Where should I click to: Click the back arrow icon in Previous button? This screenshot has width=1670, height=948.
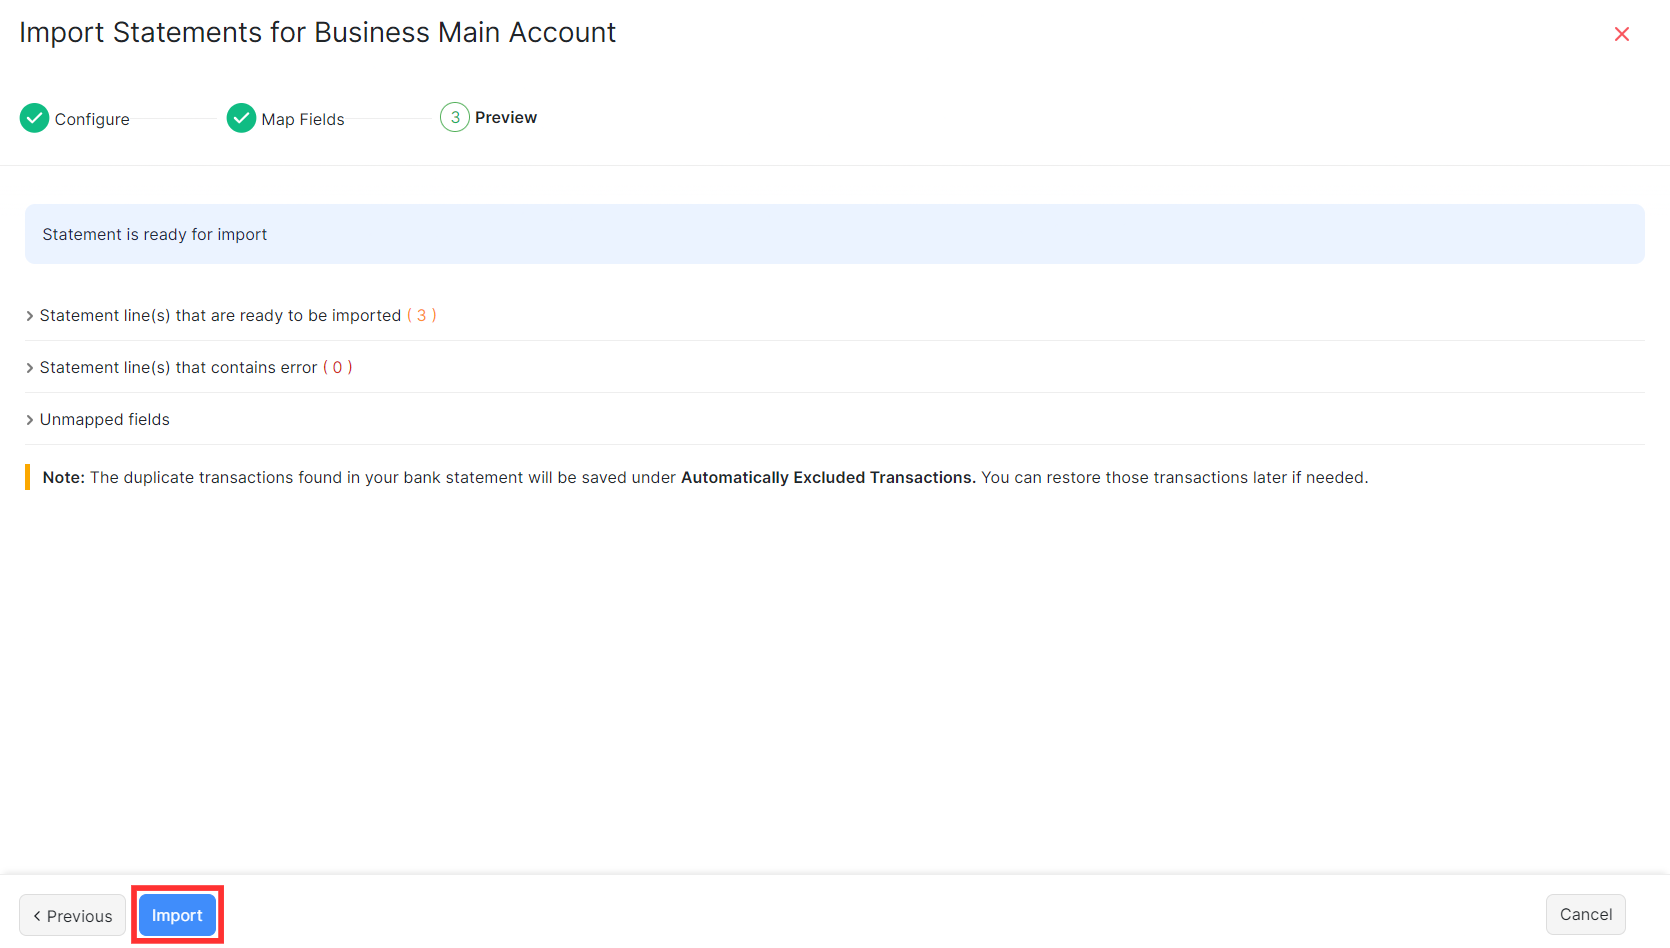[x=39, y=915]
